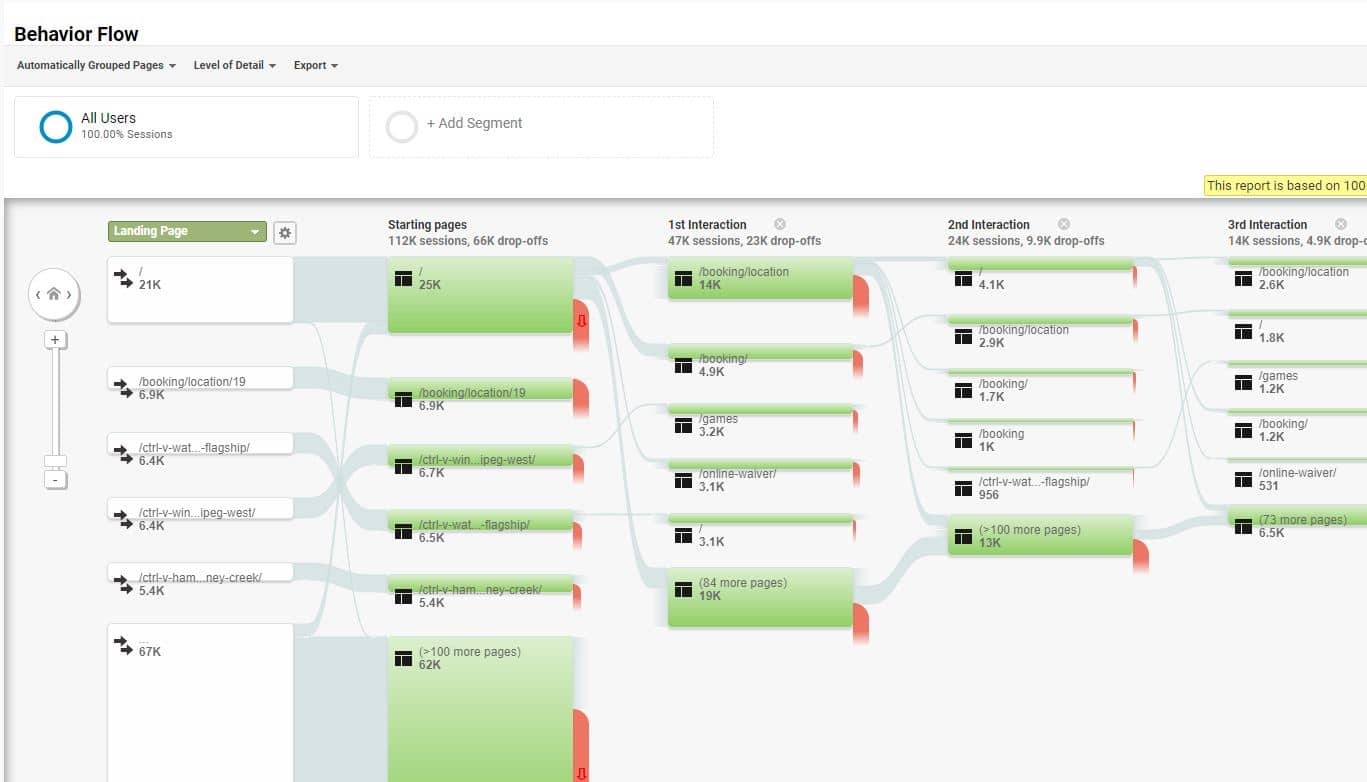Open the Level of Detail dropdown
This screenshot has height=782, width=1367.
point(235,65)
